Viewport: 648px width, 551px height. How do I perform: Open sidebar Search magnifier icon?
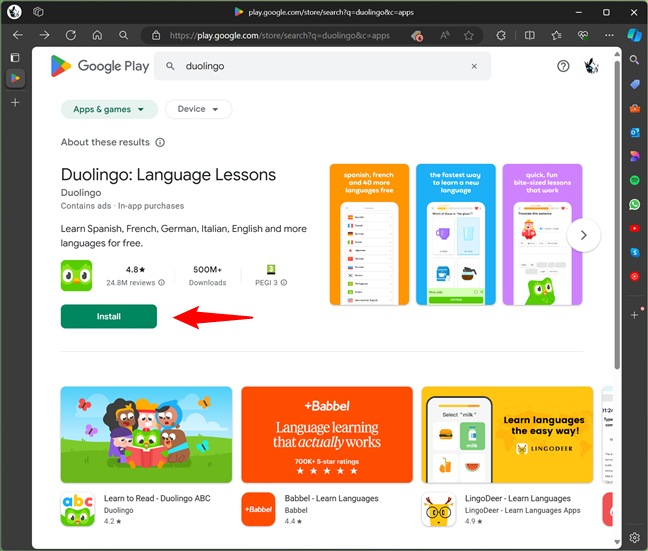[x=634, y=60]
